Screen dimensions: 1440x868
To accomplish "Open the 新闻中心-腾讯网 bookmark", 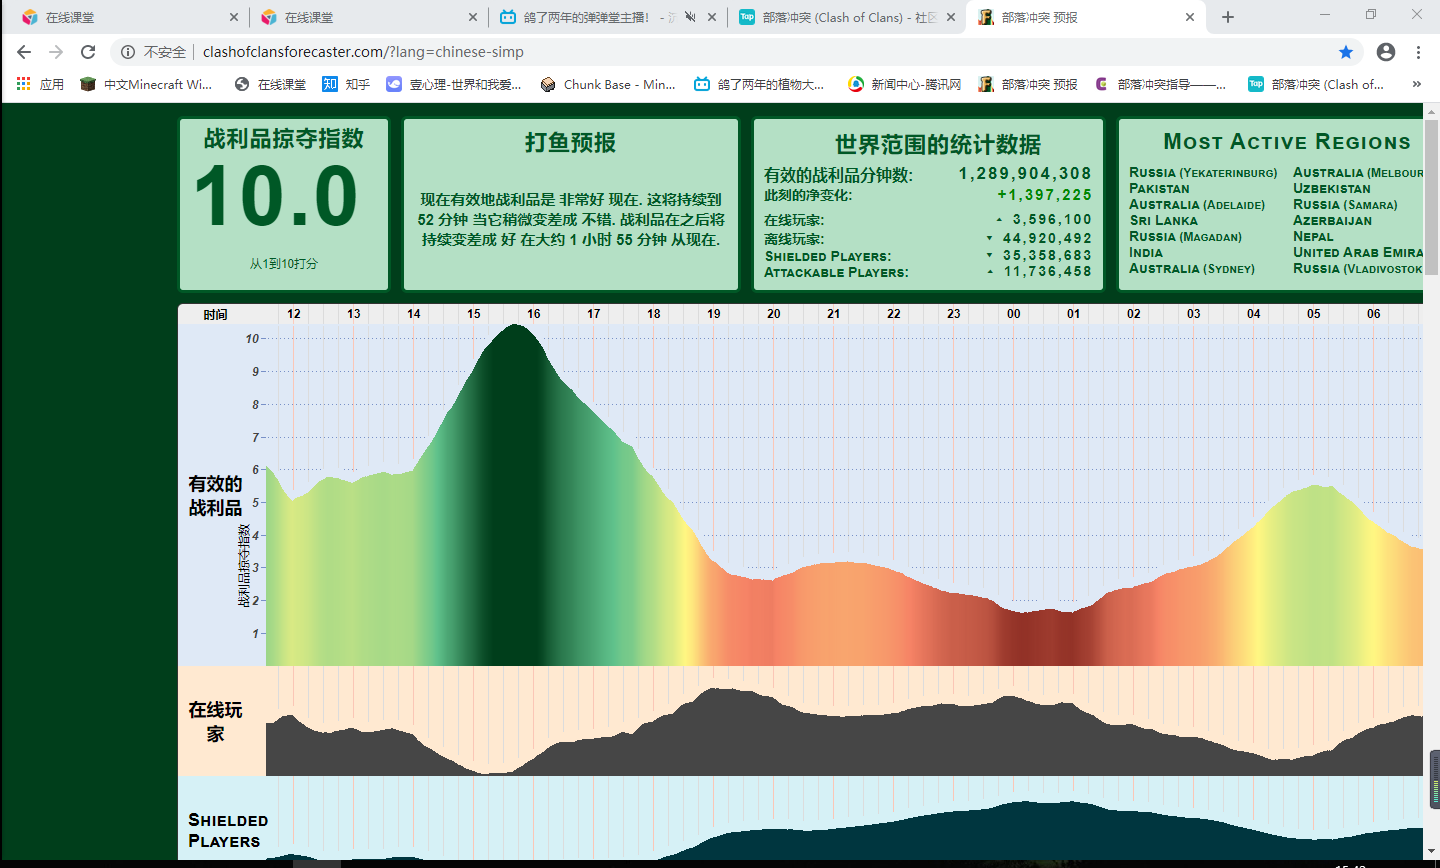I will [905, 84].
